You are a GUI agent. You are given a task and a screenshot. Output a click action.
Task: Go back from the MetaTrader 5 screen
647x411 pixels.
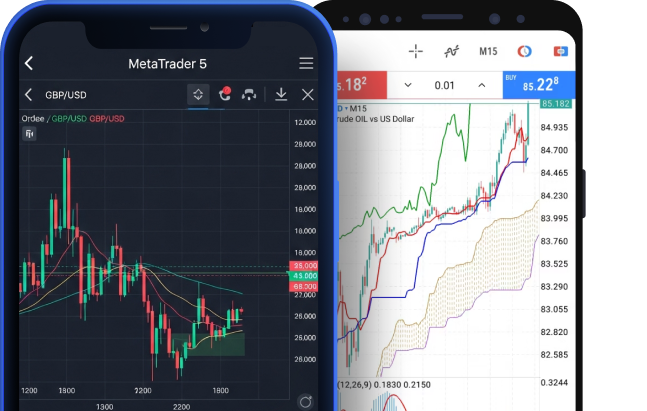[28, 64]
